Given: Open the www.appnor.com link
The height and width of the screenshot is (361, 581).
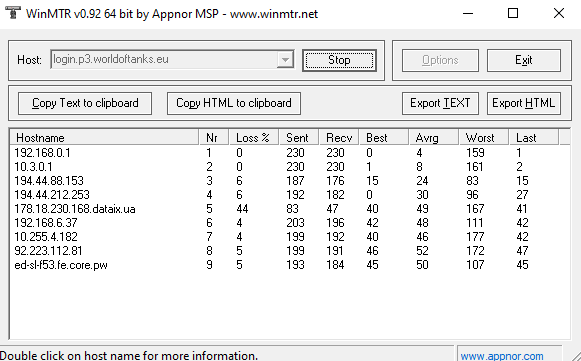Looking at the screenshot, I should (502, 356).
